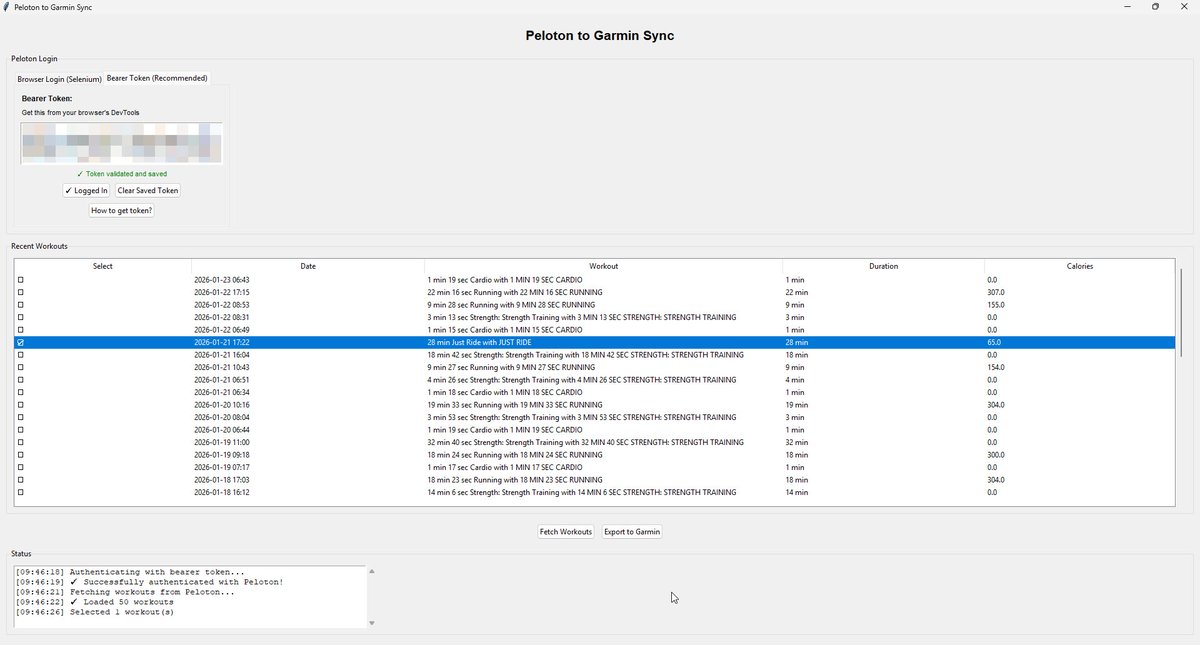Check the 2026-01-22 08:53 workout checkbox

[20, 305]
